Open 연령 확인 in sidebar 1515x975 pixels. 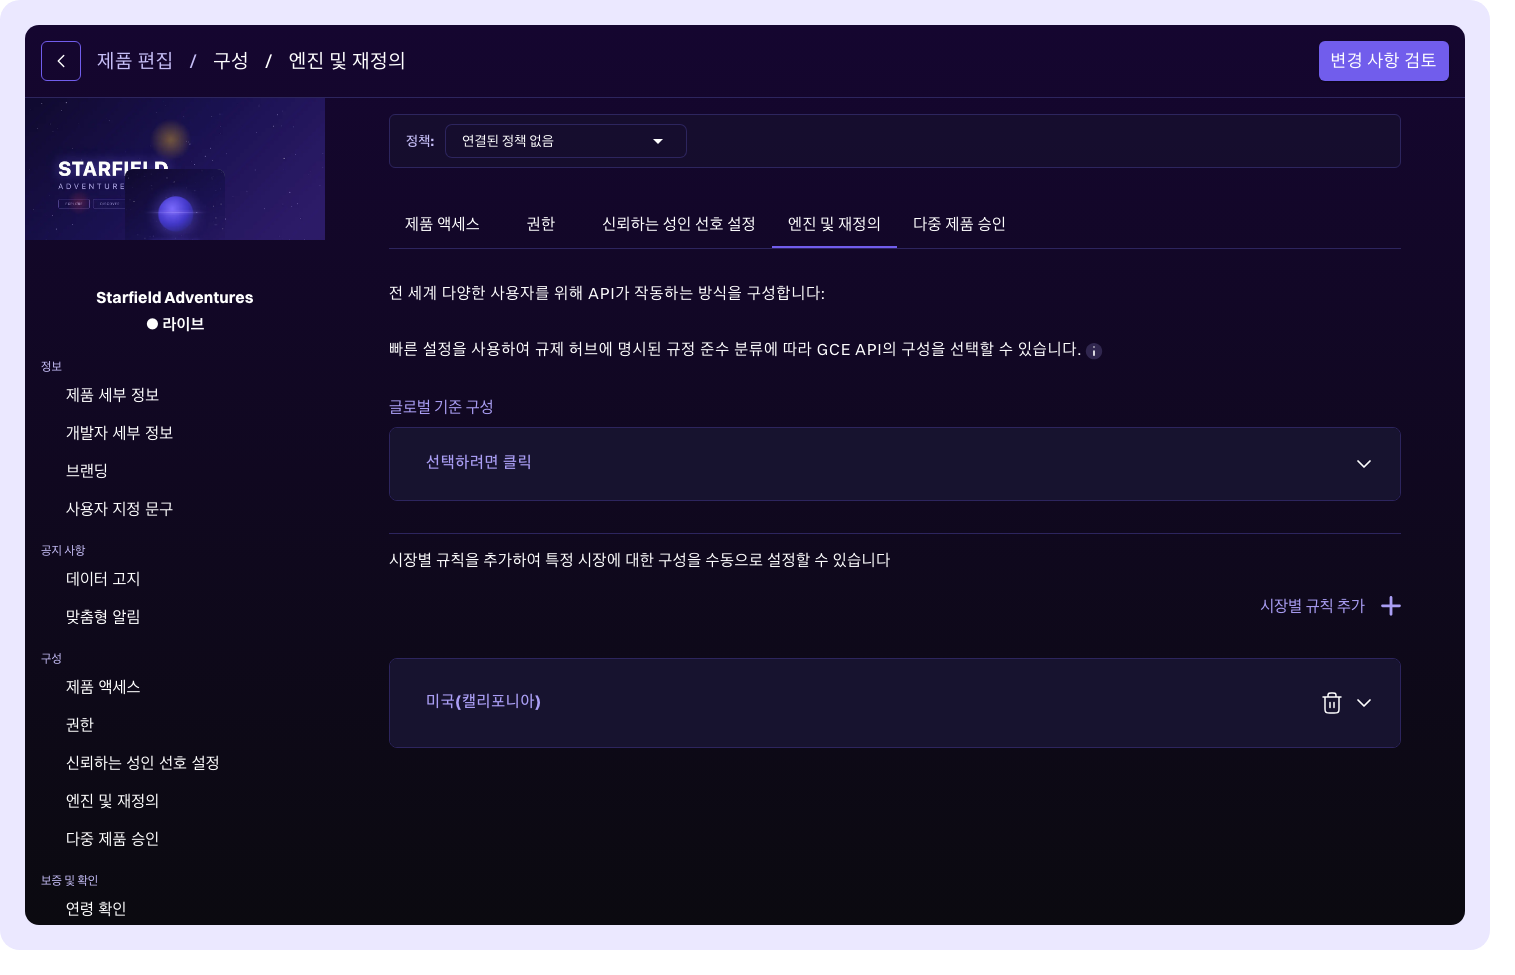(x=96, y=909)
